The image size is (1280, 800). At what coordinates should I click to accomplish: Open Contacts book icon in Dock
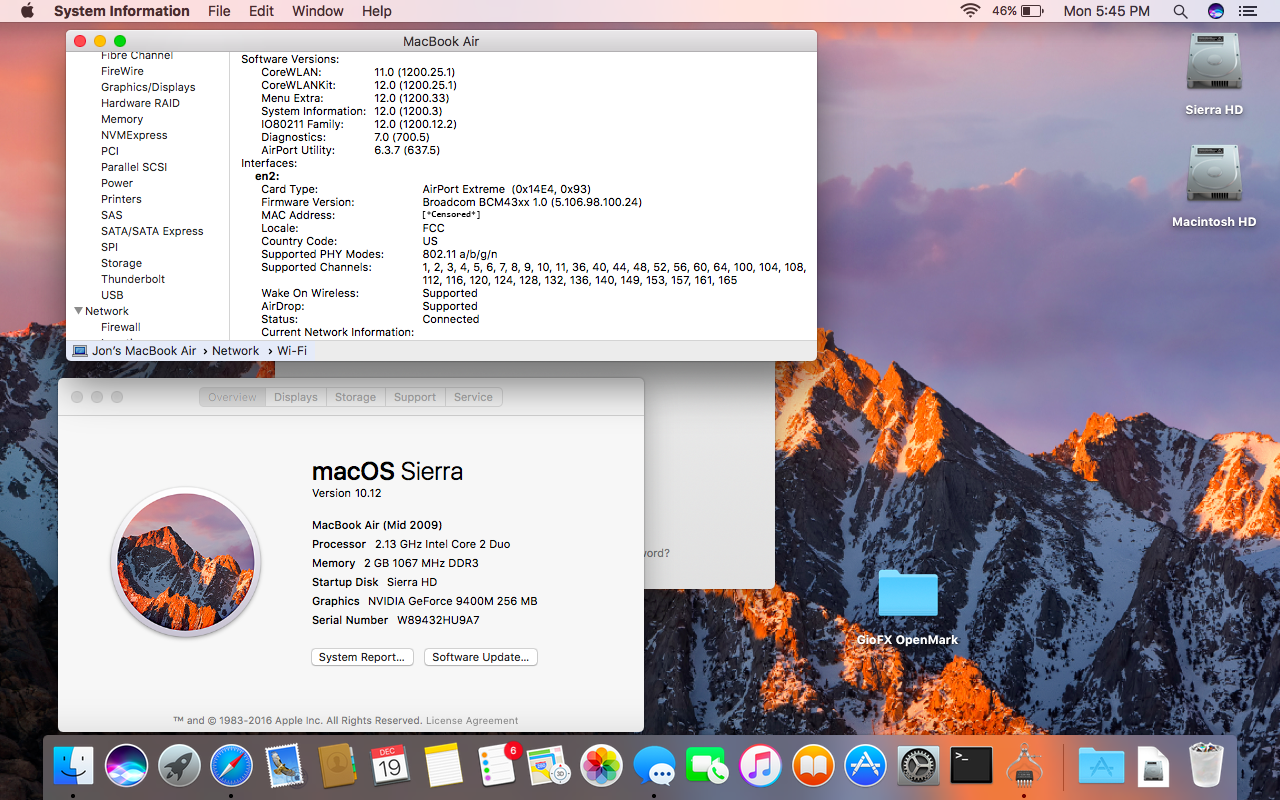click(x=338, y=767)
